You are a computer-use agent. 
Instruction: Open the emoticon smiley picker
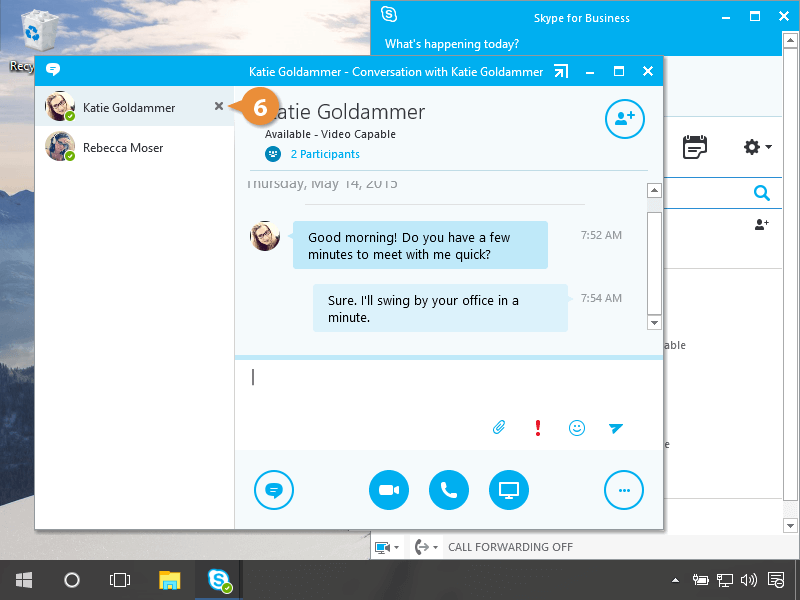(x=577, y=428)
